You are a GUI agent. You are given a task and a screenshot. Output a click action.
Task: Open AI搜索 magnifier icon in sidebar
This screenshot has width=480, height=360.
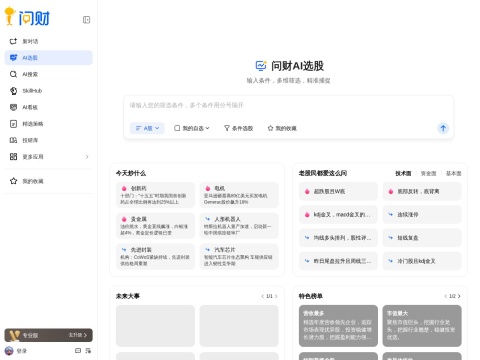click(x=13, y=74)
